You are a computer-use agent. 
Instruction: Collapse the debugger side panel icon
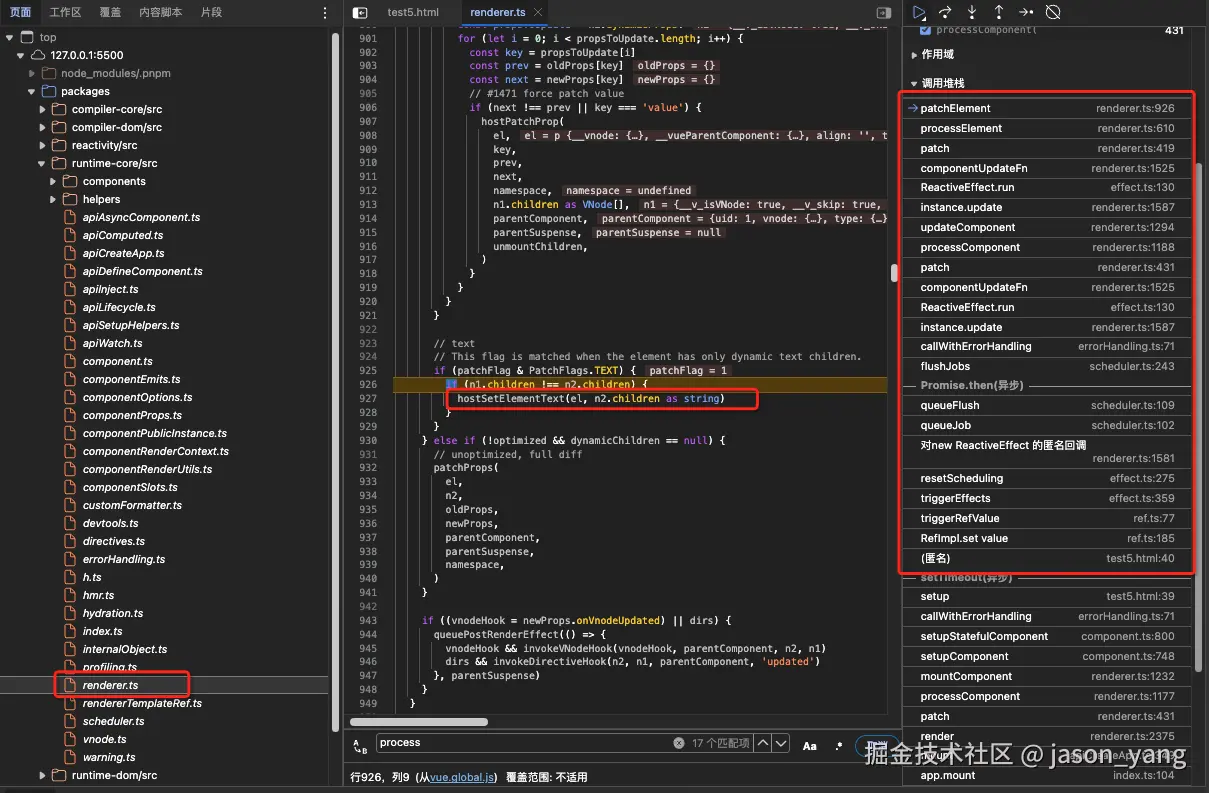[x=883, y=13]
